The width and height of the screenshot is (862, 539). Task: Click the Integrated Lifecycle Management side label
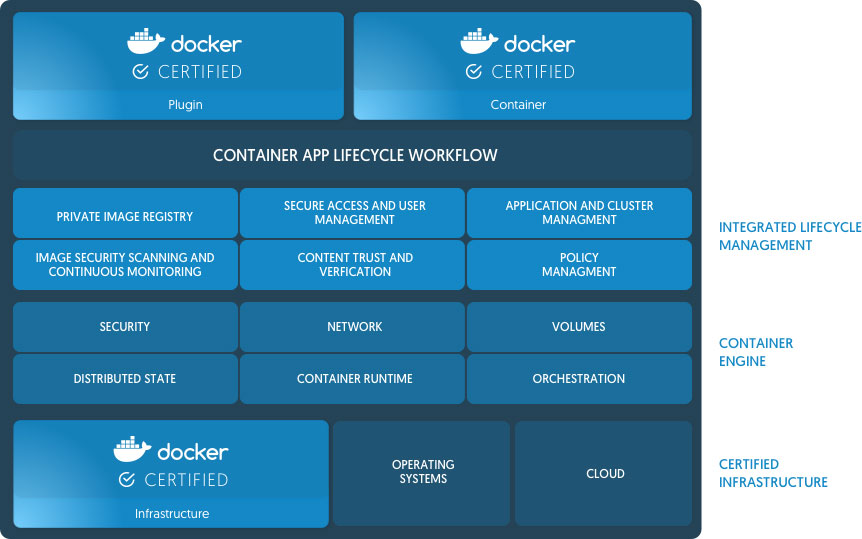pos(790,236)
